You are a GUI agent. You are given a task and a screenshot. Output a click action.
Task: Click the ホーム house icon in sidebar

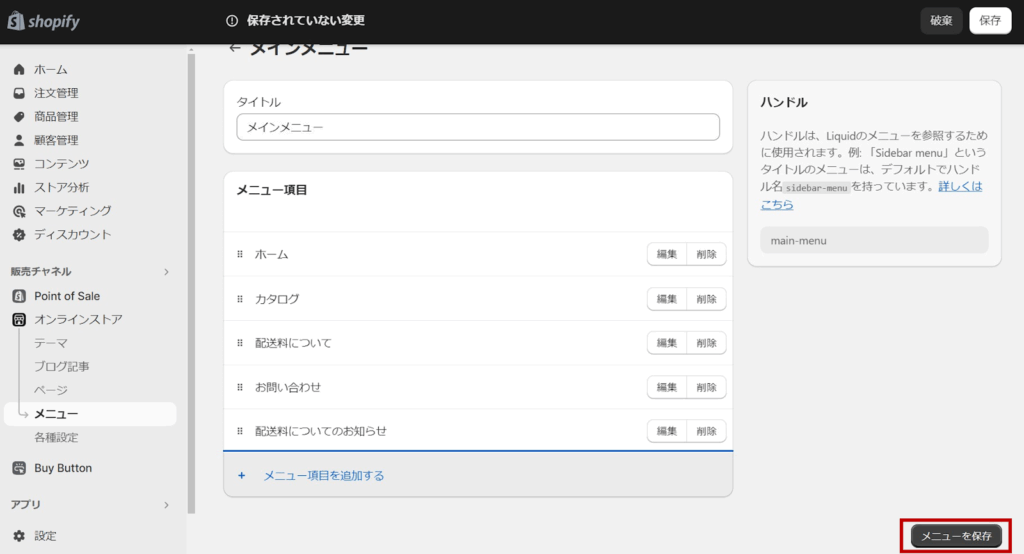[19, 69]
